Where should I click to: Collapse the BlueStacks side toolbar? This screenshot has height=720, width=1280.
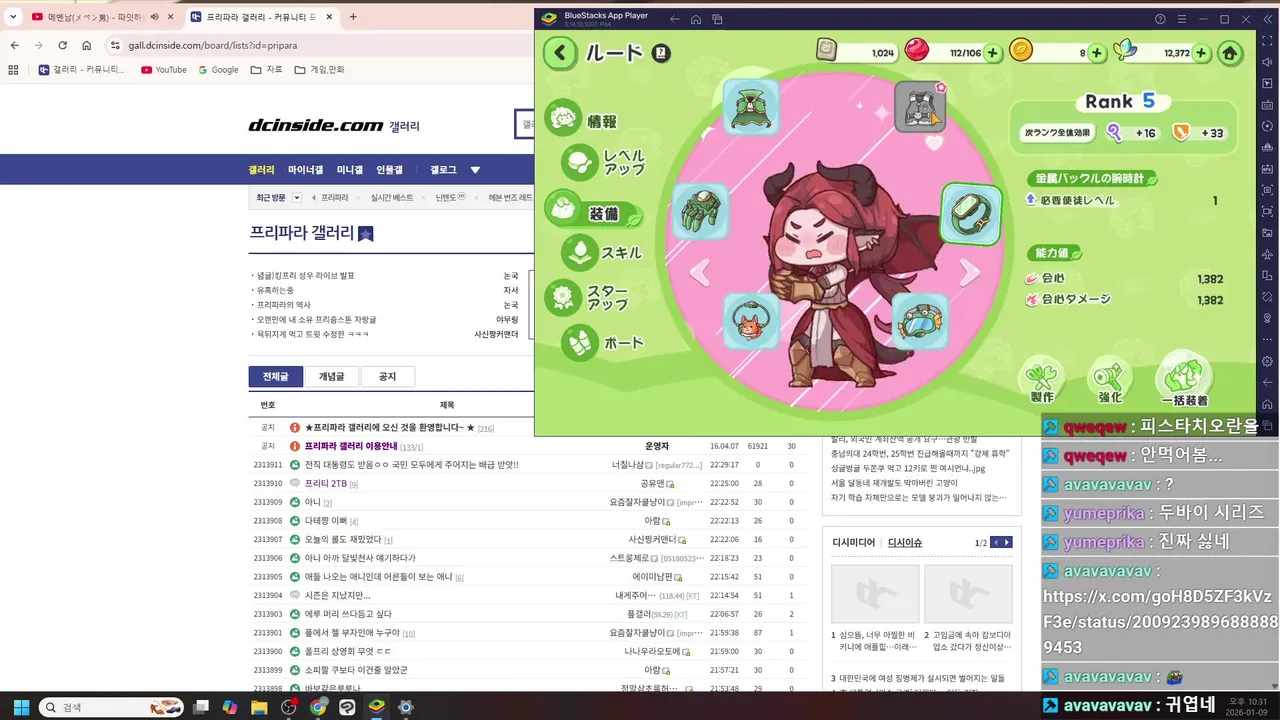(x=1267, y=19)
